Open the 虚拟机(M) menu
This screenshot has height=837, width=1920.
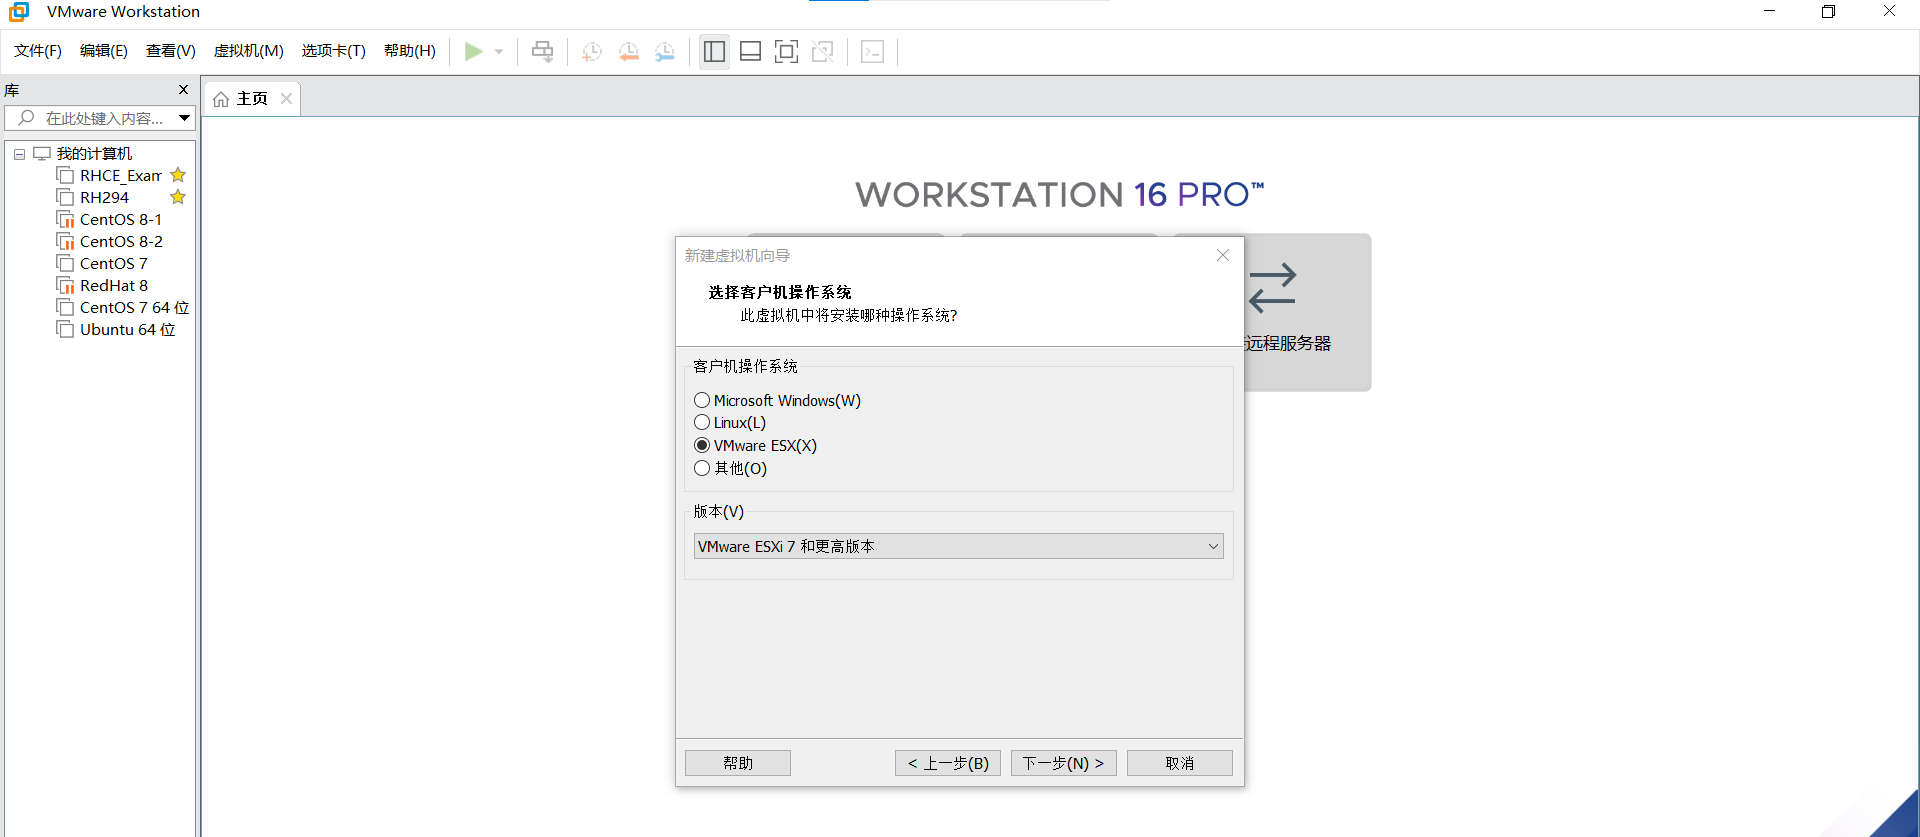click(249, 51)
